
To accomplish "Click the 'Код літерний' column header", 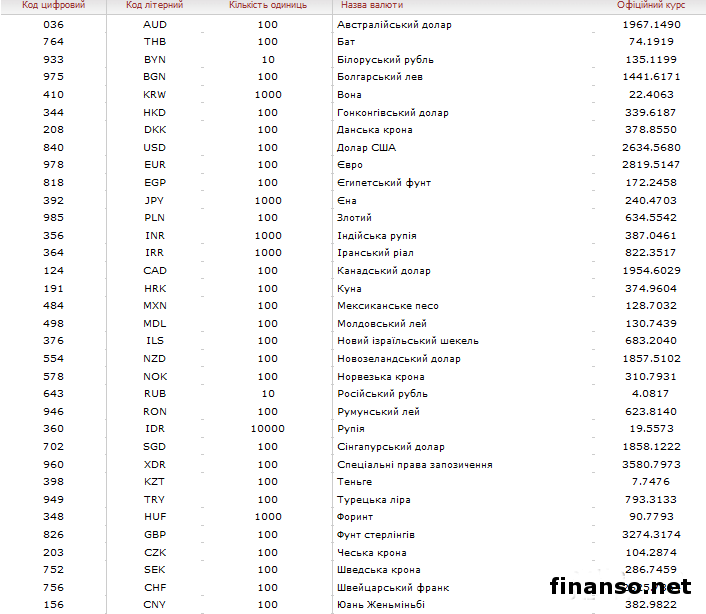I will click(x=155, y=6).
